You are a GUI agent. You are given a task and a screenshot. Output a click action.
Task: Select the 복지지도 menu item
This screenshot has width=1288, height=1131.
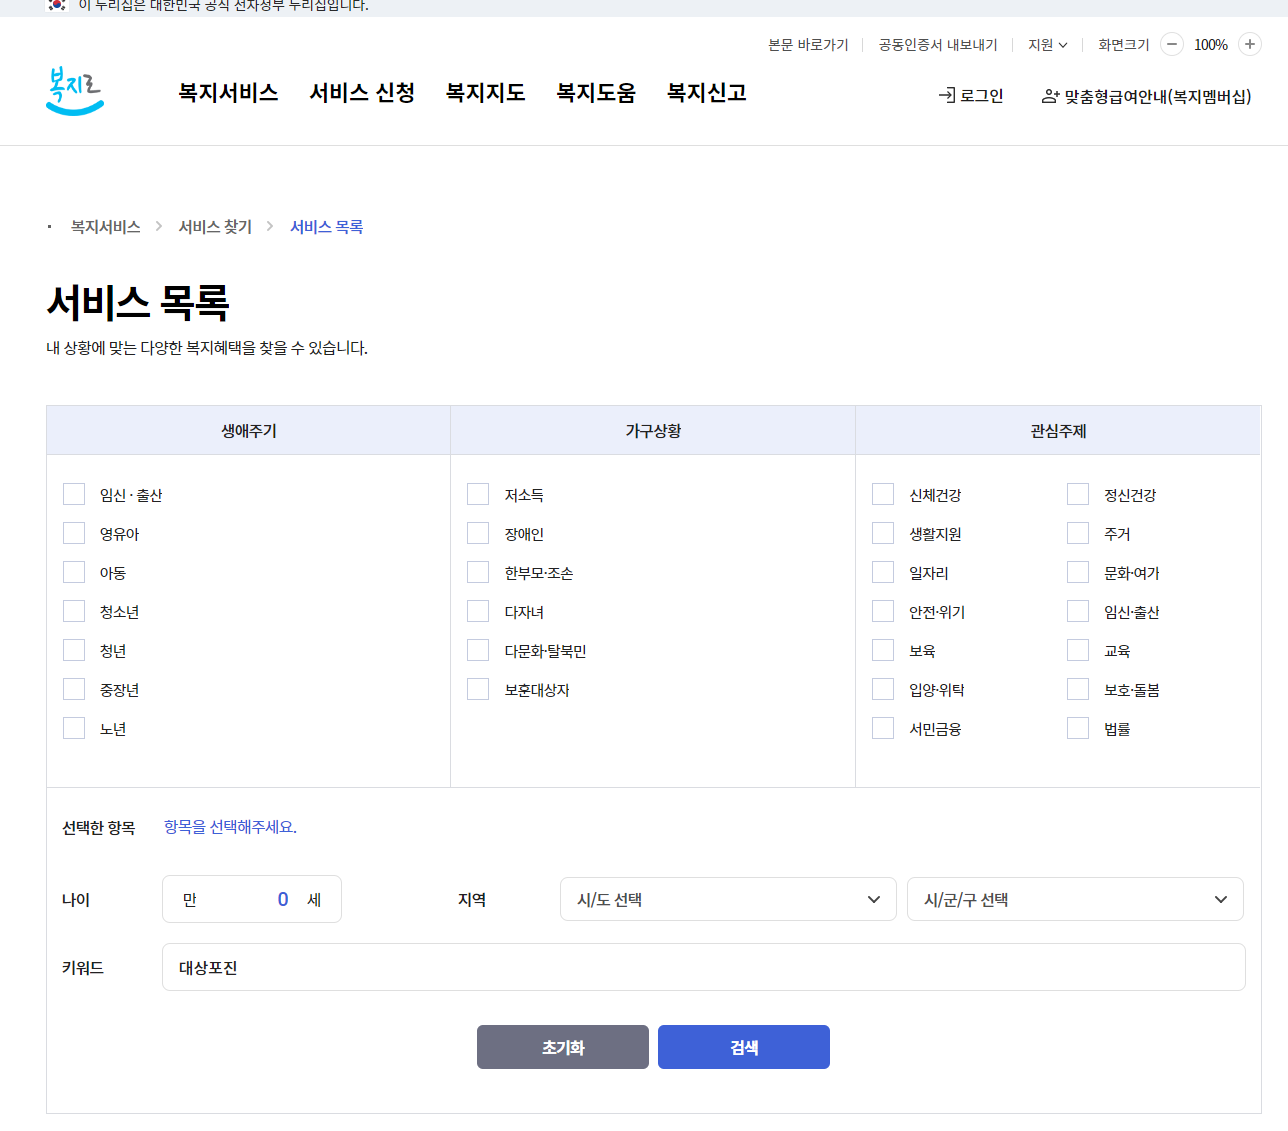[x=485, y=92]
